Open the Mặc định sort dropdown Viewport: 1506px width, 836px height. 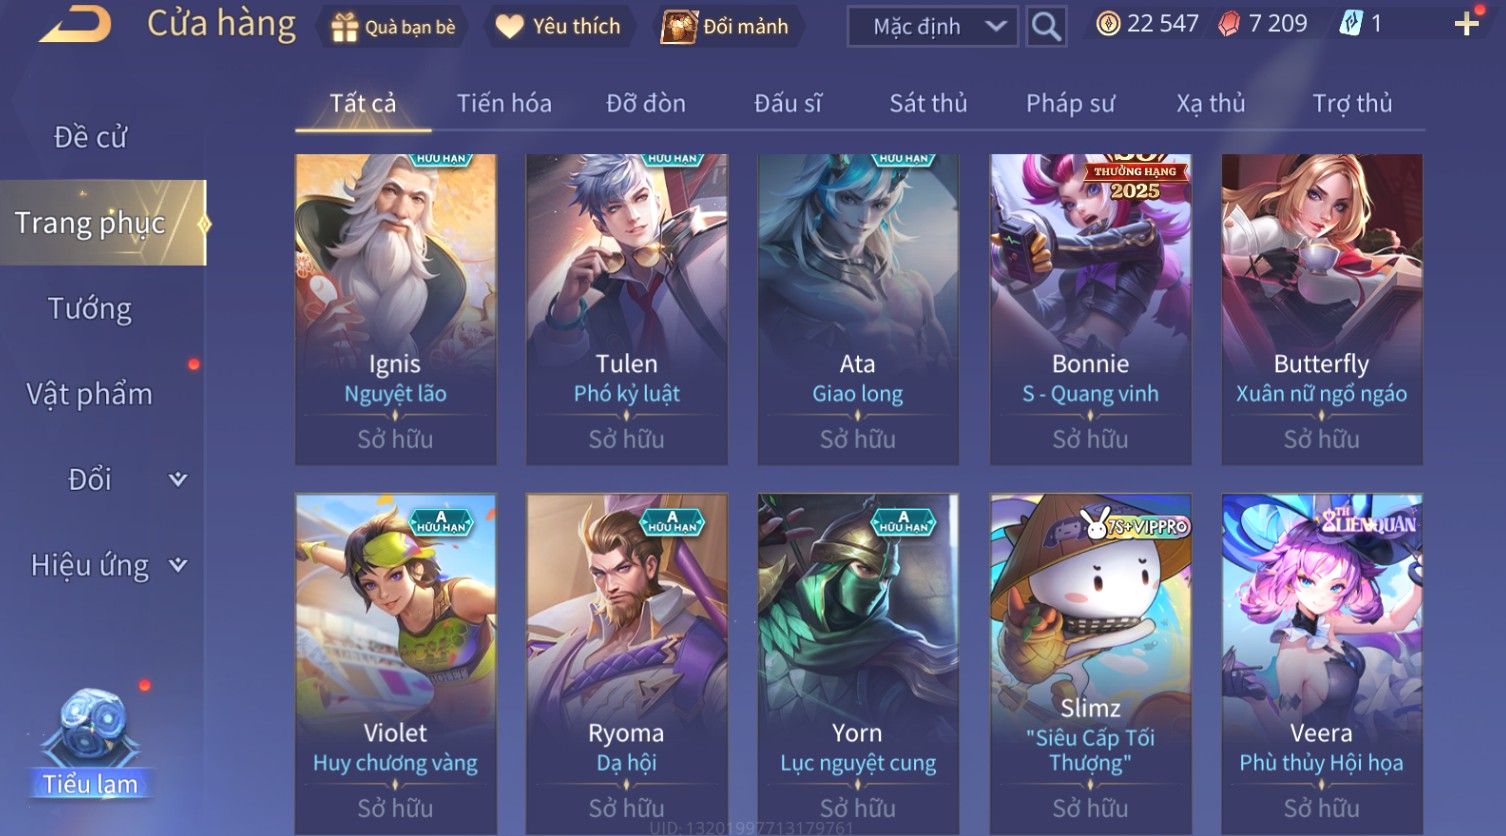(x=932, y=27)
